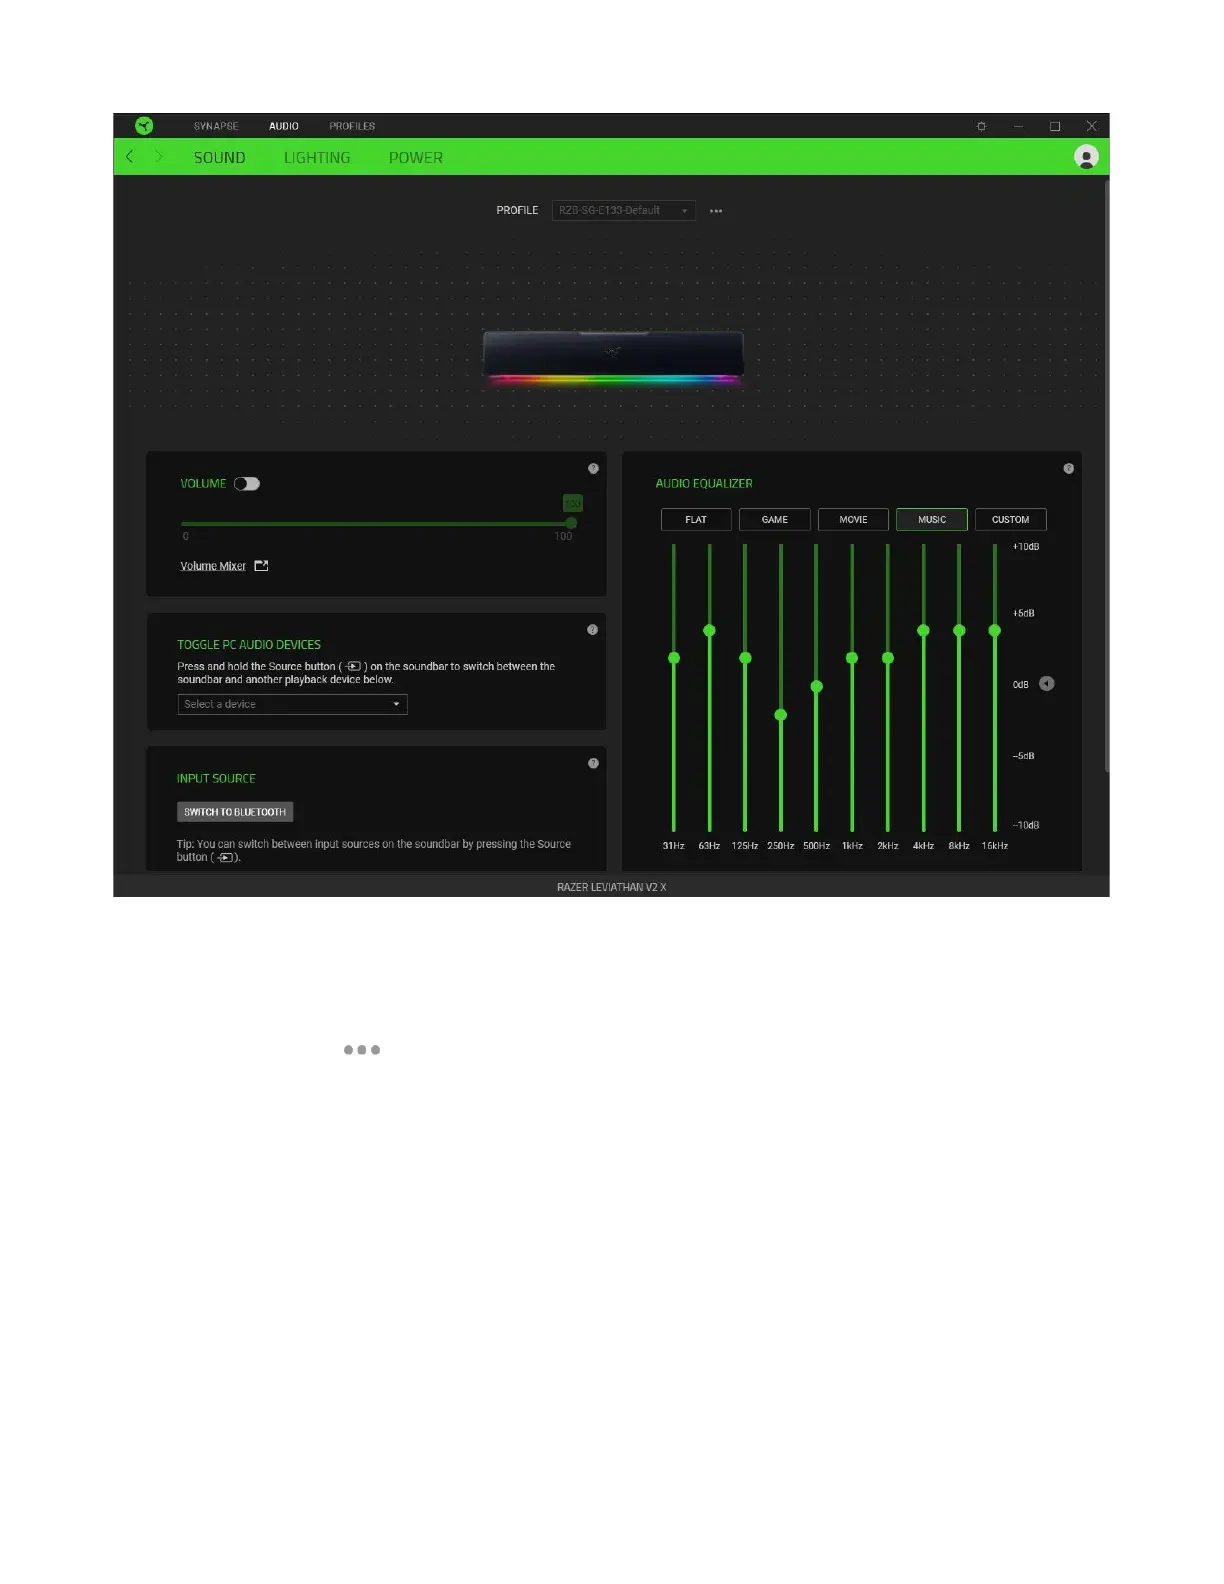
Task: Open the AUDIO menu tab
Action: (284, 126)
